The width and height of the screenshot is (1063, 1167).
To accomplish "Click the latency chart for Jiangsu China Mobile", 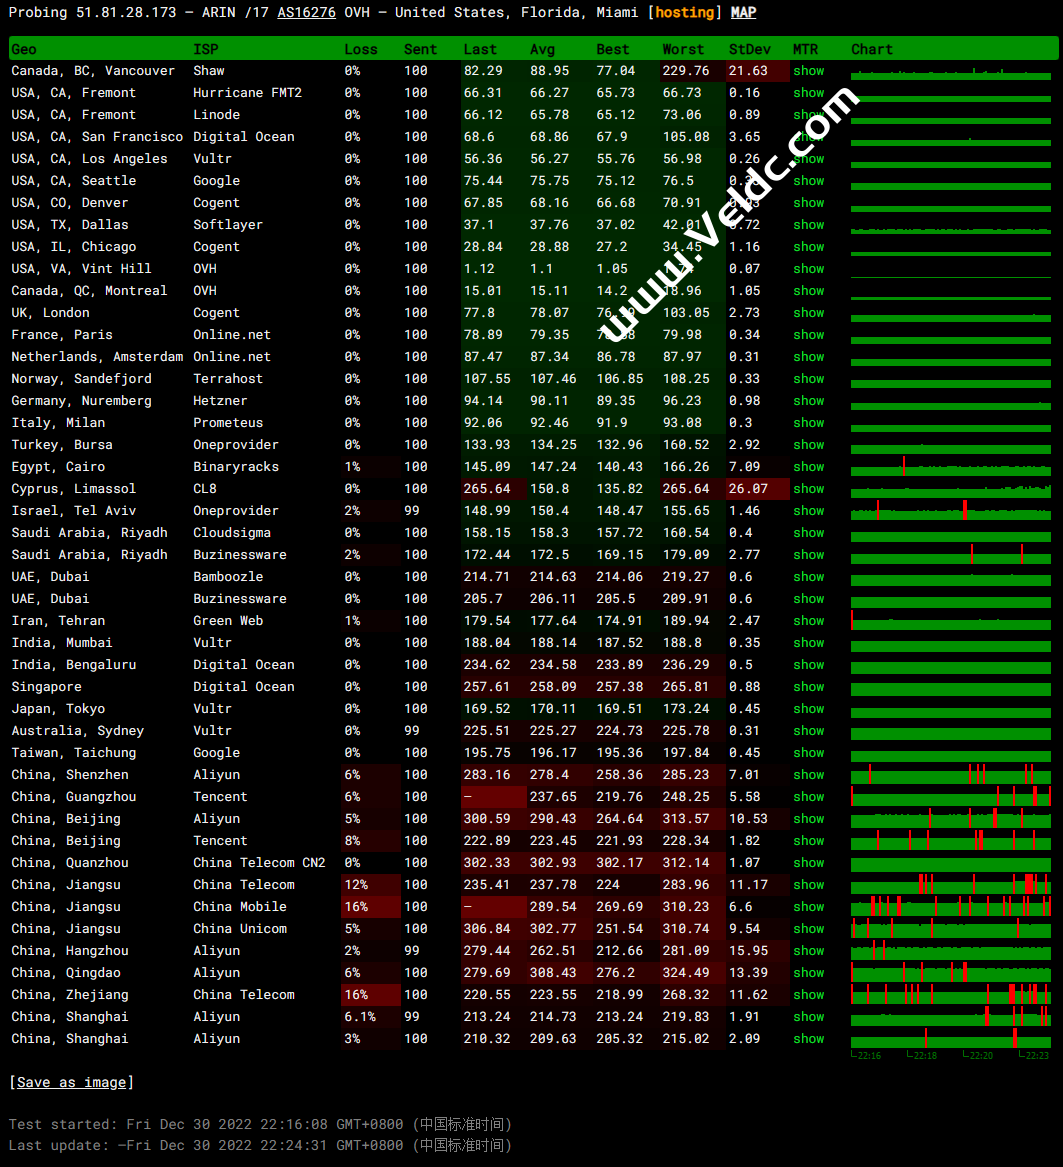I will coord(951,907).
